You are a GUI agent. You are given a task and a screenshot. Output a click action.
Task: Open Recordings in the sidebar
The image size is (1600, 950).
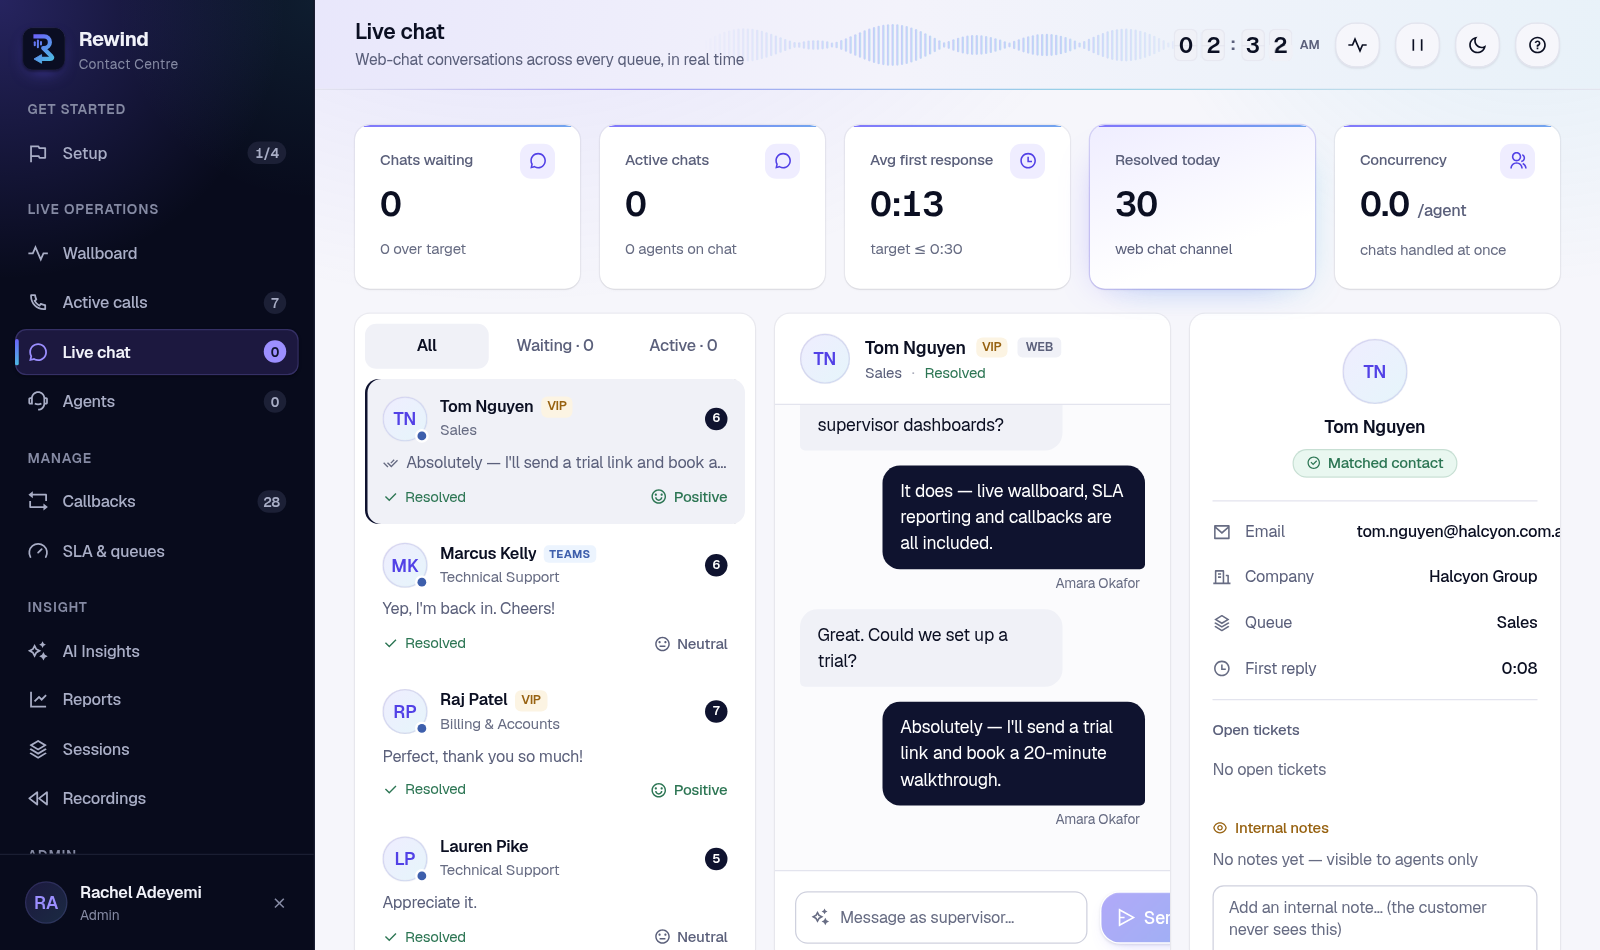[x=157, y=798]
